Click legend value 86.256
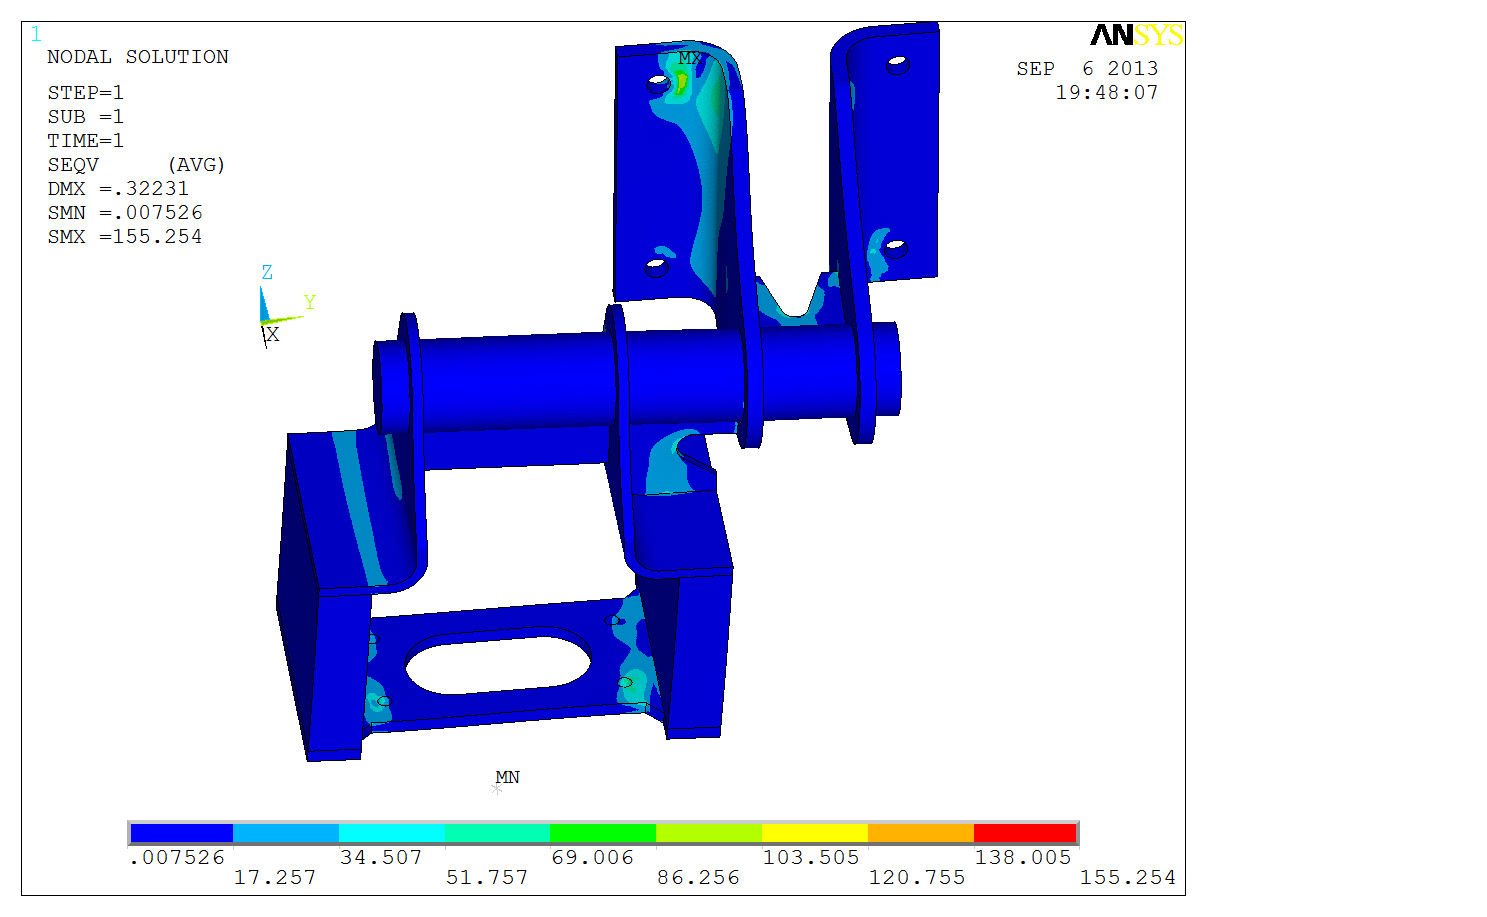Screen dimensions: 1487x917 click(x=699, y=878)
